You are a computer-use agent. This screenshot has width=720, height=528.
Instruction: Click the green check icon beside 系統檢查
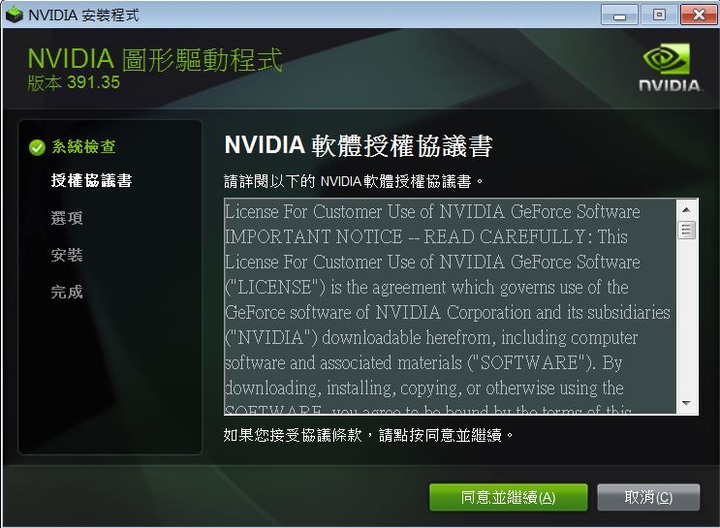[37, 147]
